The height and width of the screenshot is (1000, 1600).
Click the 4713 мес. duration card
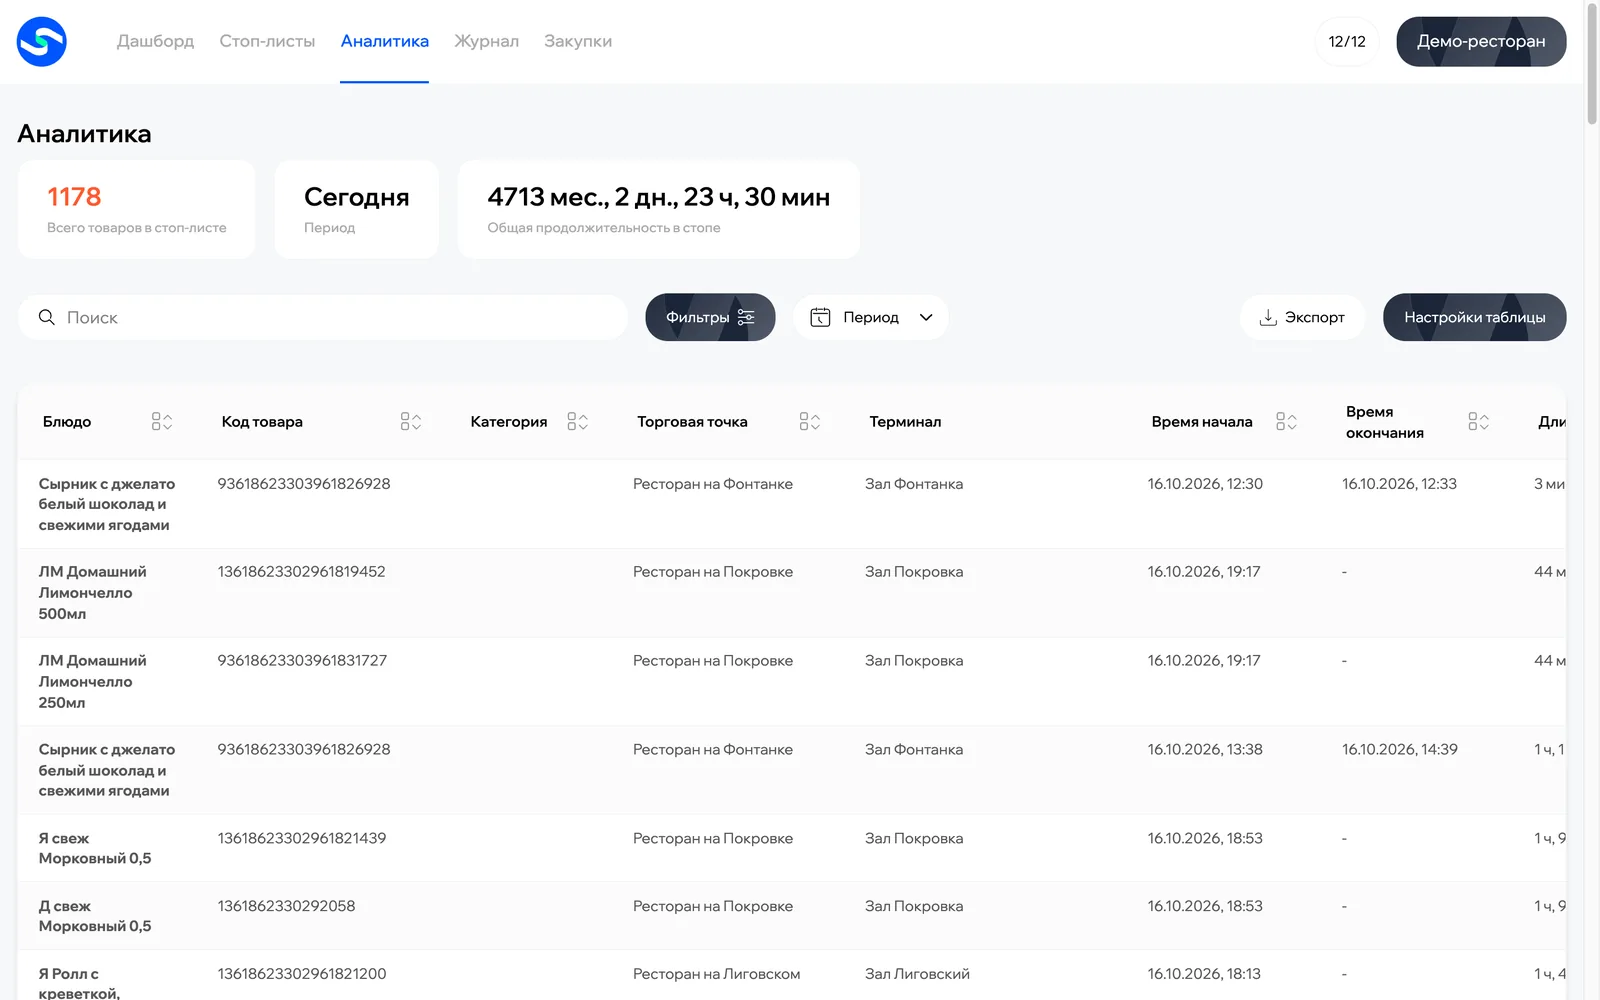pos(658,209)
